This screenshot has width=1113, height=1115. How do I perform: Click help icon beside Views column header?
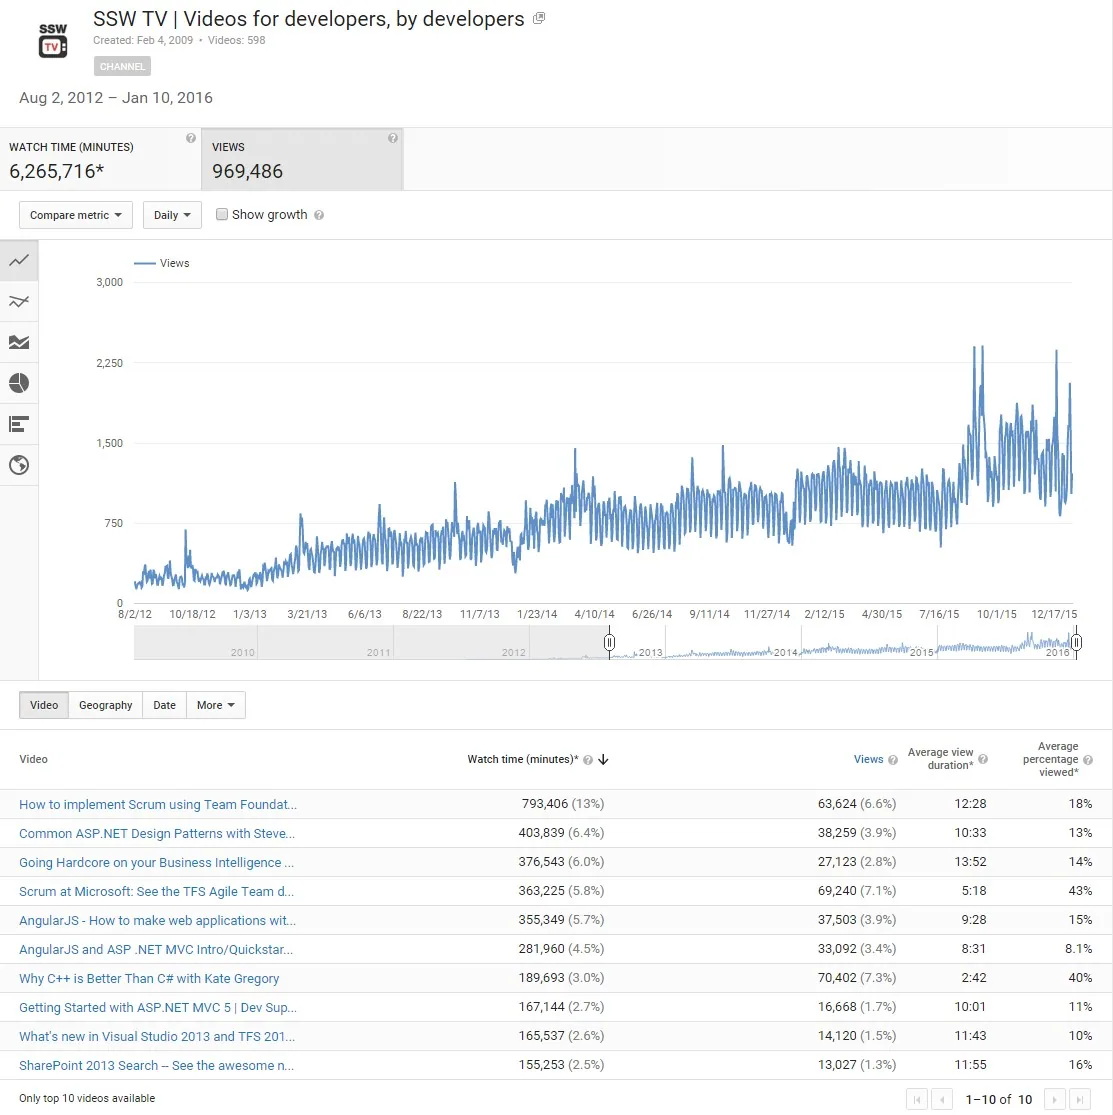point(893,759)
